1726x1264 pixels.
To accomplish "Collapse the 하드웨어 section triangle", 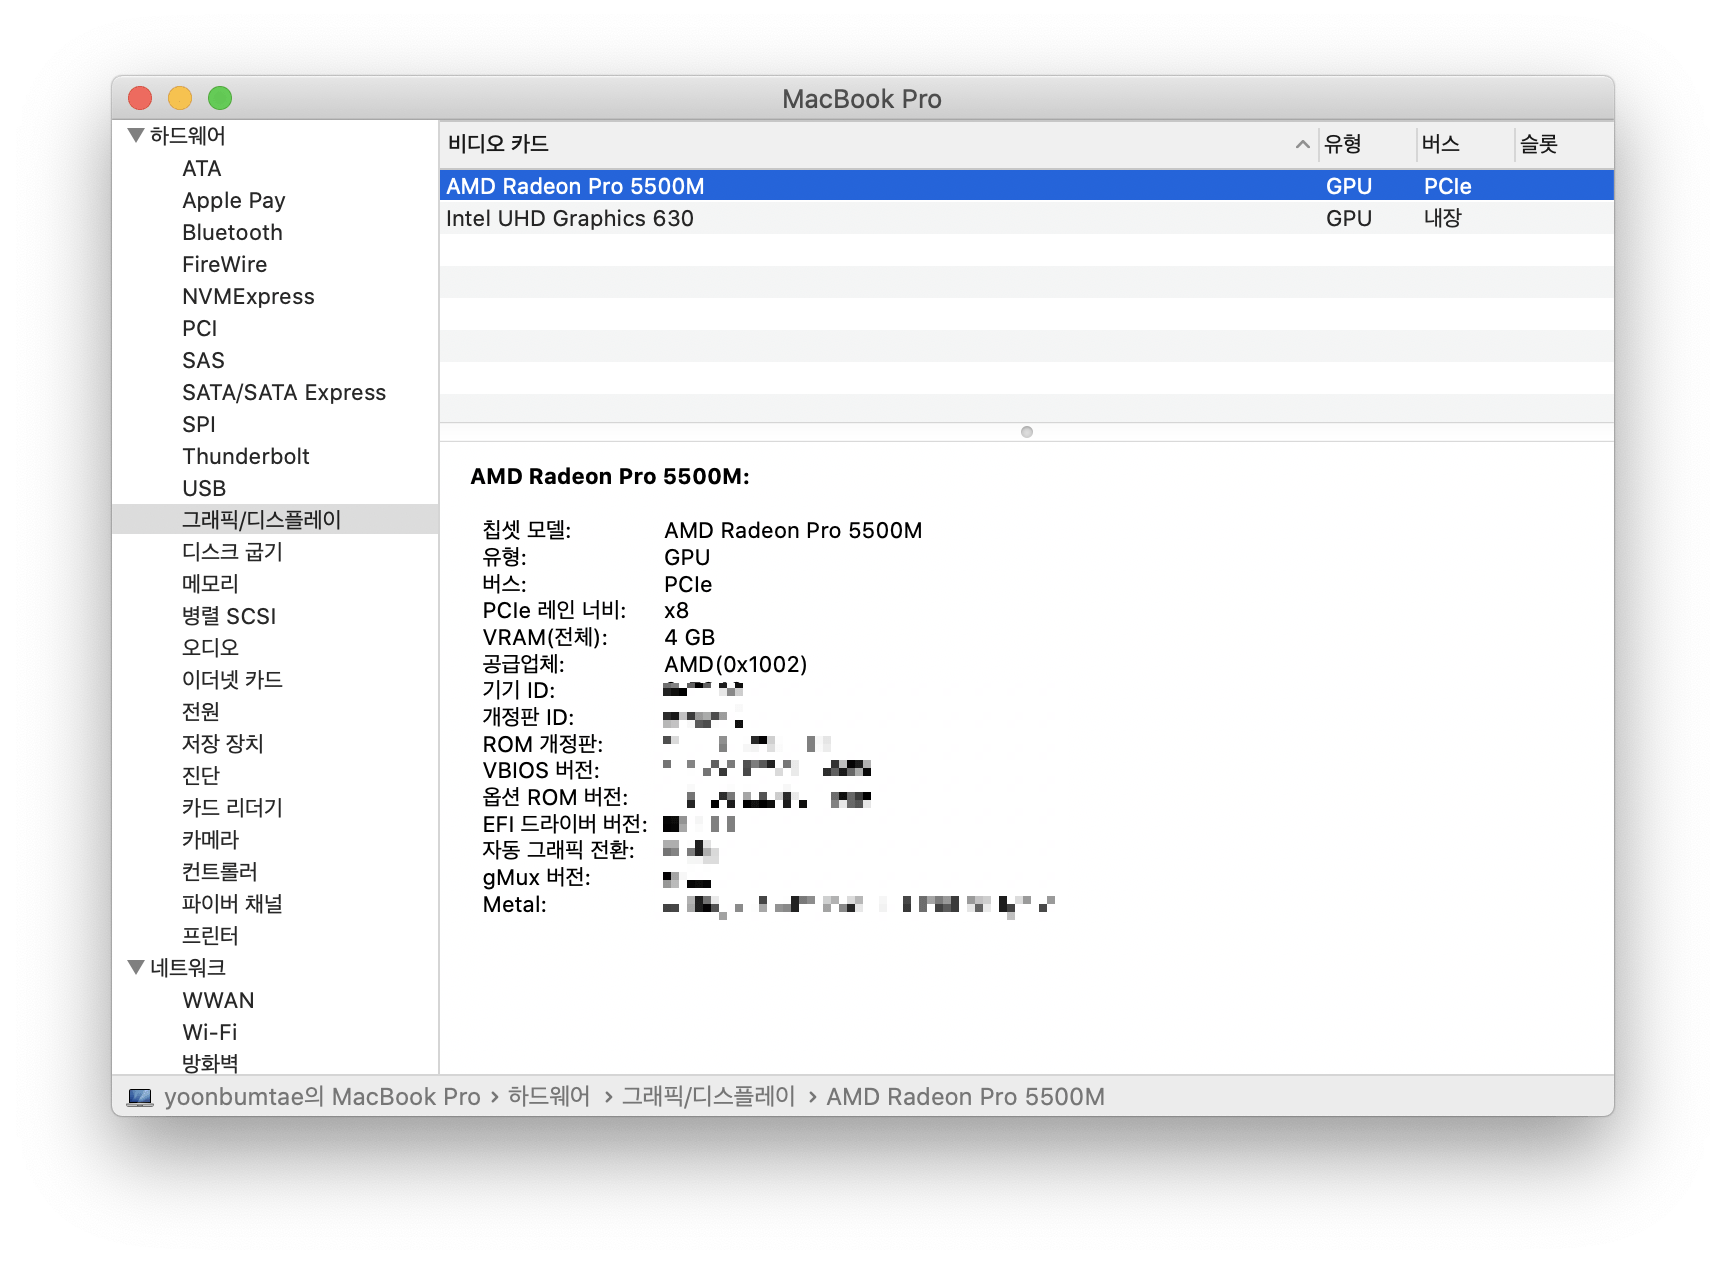I will (x=136, y=135).
